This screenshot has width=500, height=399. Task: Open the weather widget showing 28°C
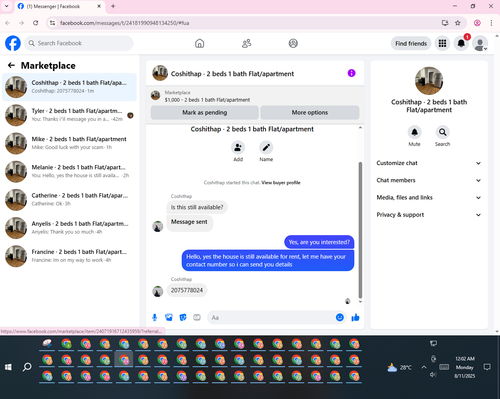pyautogui.click(x=399, y=367)
